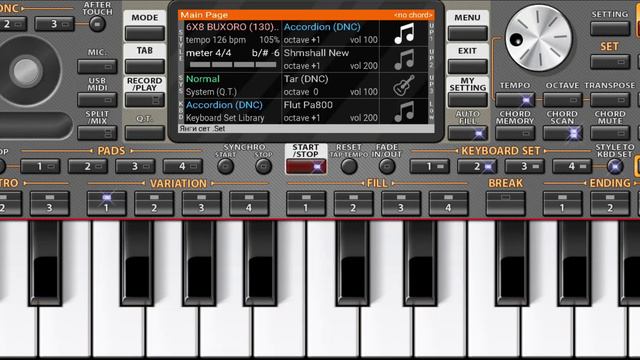Trigger FILL 3
The width and height of the screenshot is (640, 360).
click(401, 203)
